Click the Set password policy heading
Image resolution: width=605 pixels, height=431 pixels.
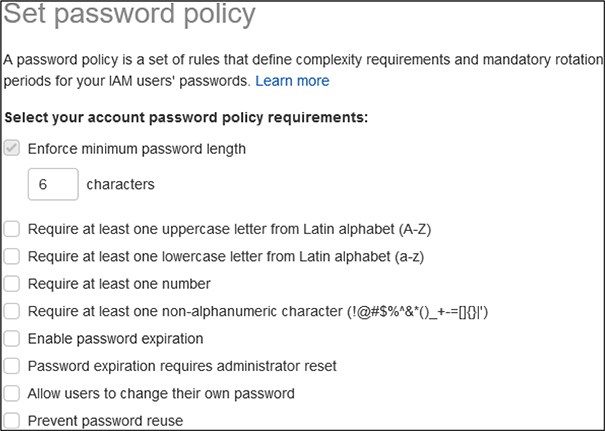click(130, 16)
